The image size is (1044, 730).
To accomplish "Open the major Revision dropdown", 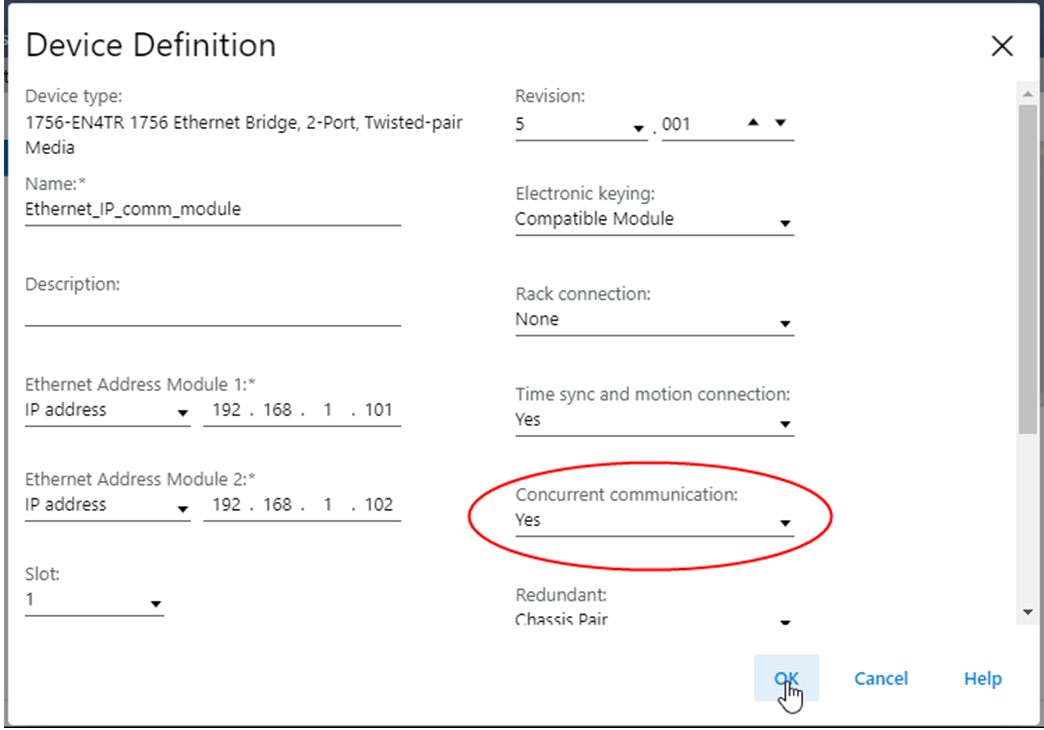I will tap(638, 130).
